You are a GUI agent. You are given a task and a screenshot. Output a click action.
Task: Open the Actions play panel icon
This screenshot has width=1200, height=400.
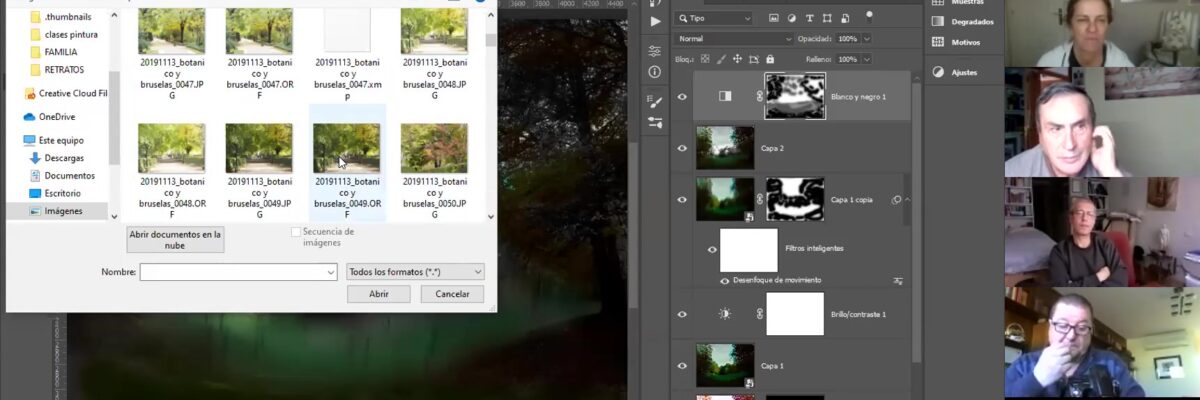(x=655, y=21)
